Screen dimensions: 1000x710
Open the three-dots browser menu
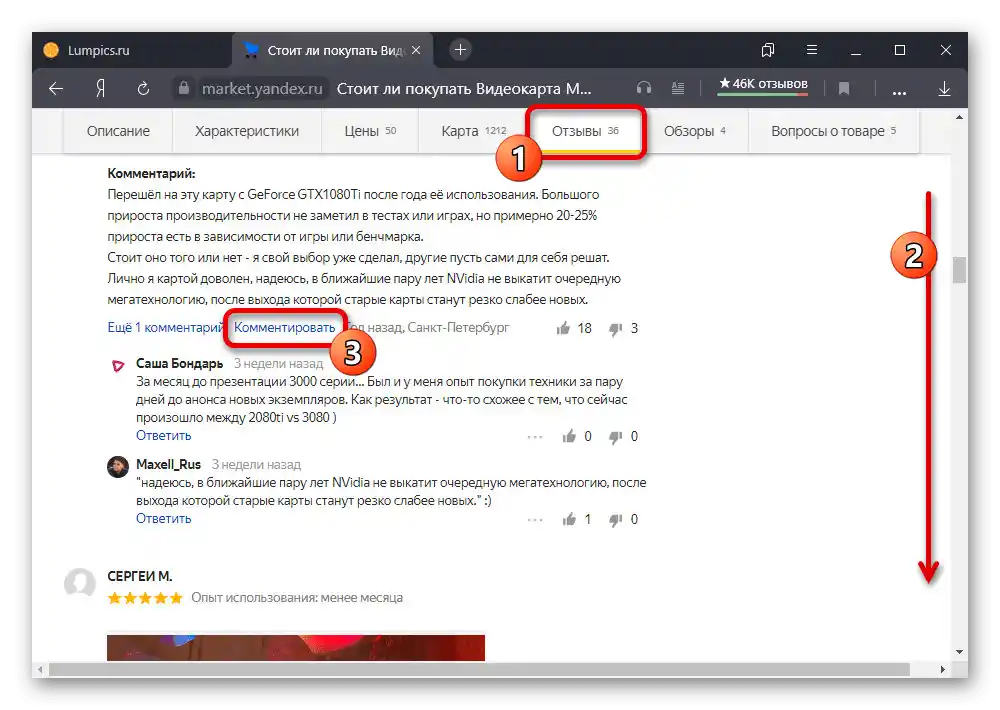899,92
